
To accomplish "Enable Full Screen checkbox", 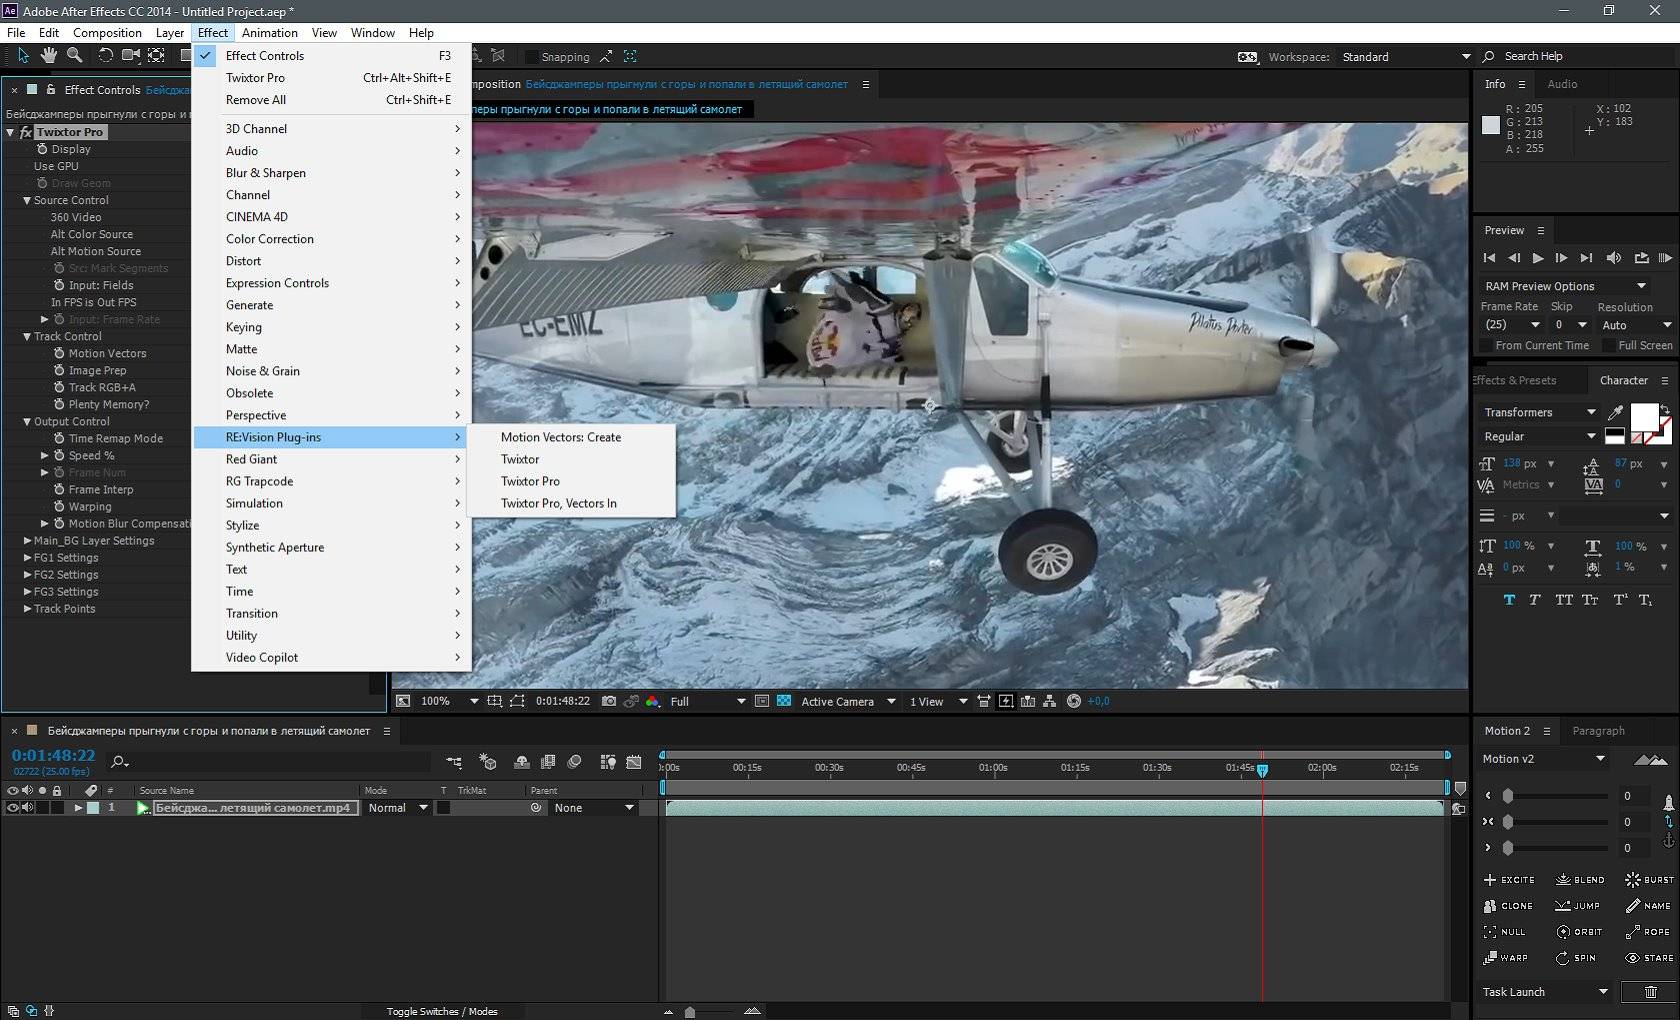I will pyautogui.click(x=1608, y=345).
